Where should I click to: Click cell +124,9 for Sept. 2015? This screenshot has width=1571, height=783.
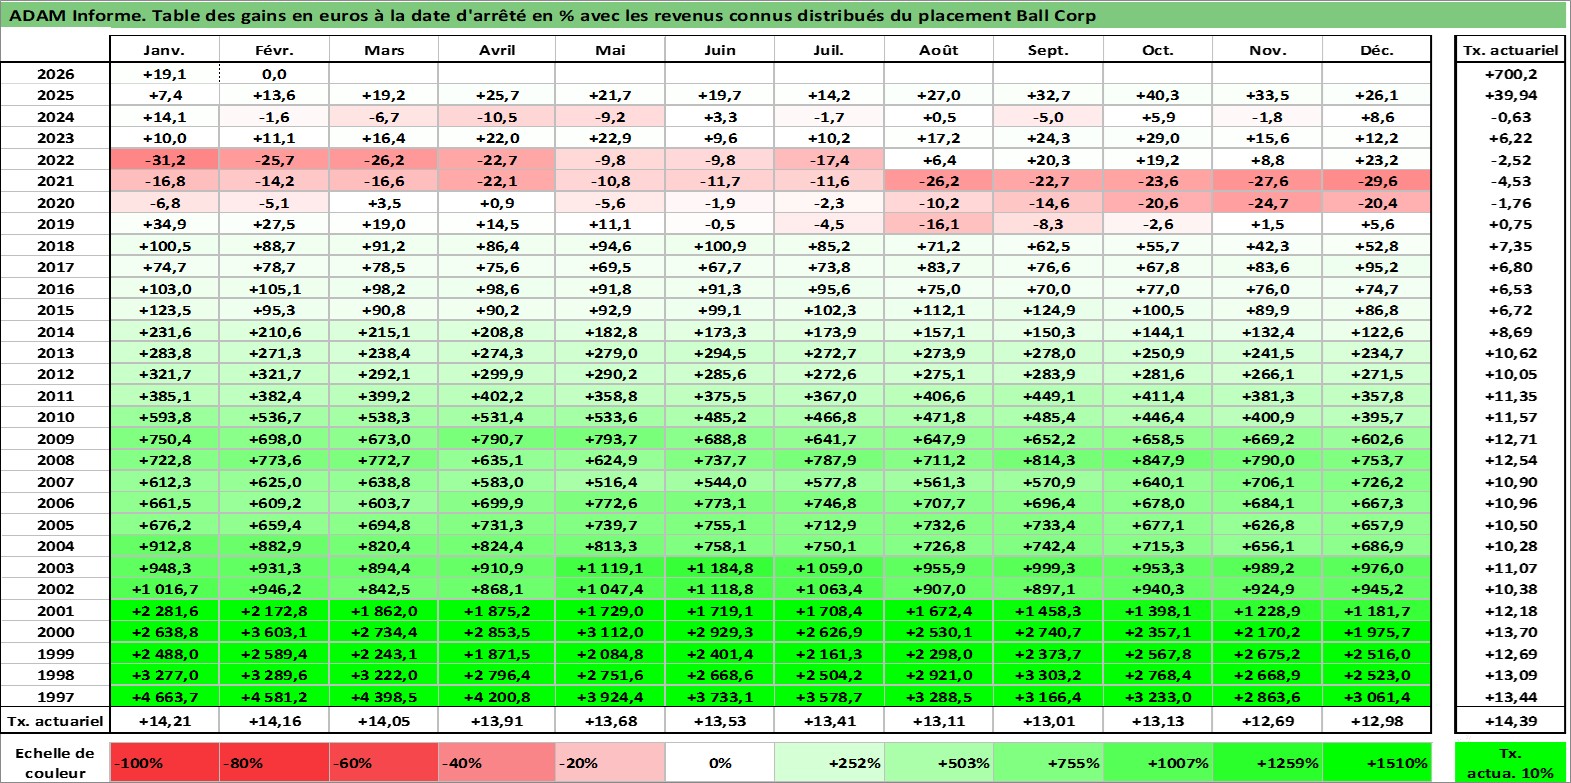[x=1048, y=310]
